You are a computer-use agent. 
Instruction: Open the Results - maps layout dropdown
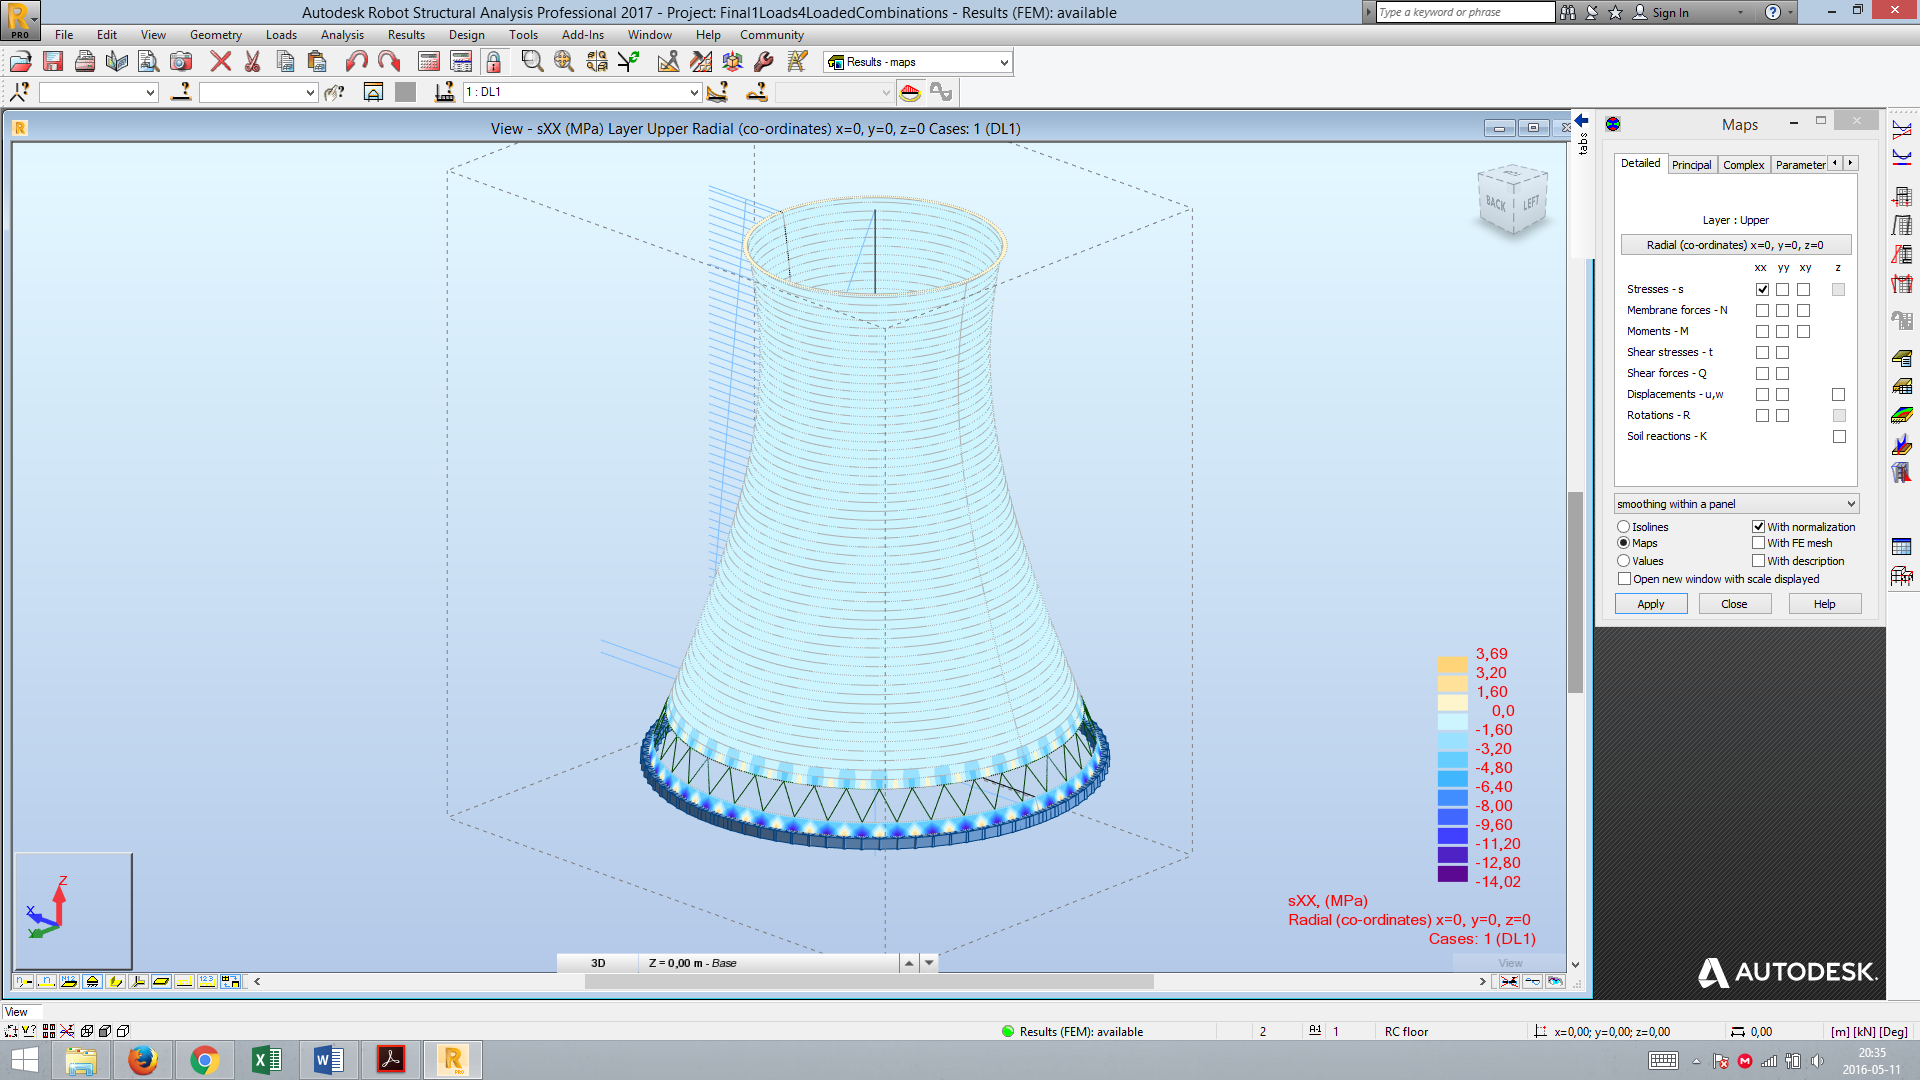click(x=1003, y=61)
